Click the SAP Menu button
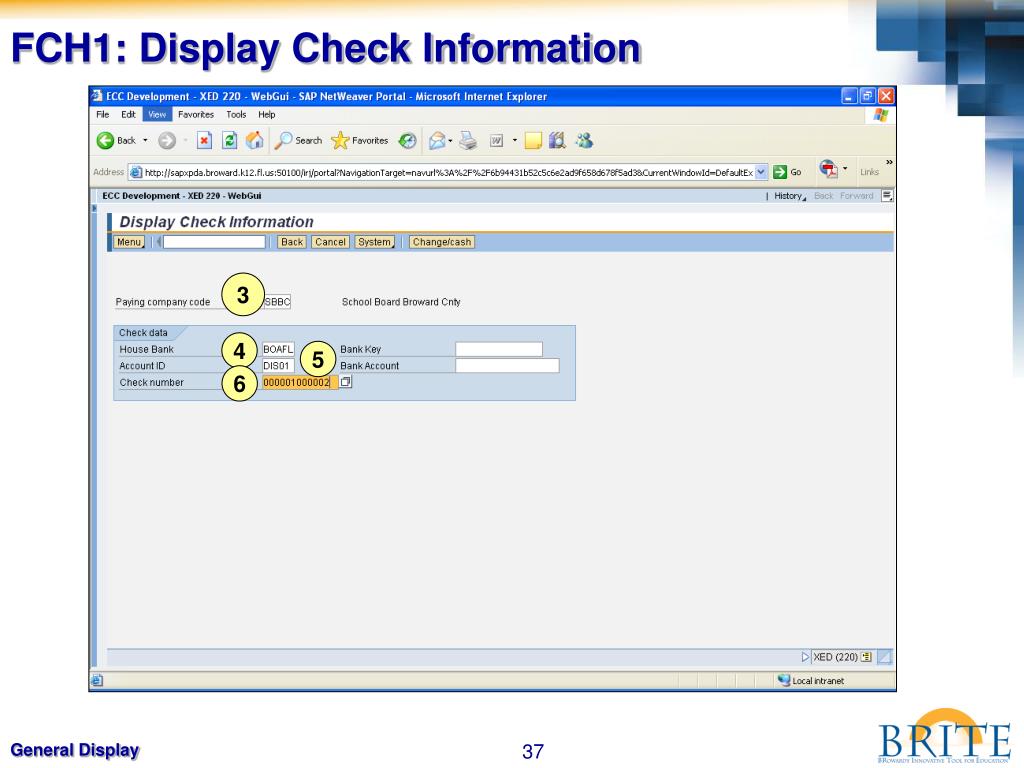This screenshot has width=1024, height=768. pyautogui.click(x=129, y=242)
